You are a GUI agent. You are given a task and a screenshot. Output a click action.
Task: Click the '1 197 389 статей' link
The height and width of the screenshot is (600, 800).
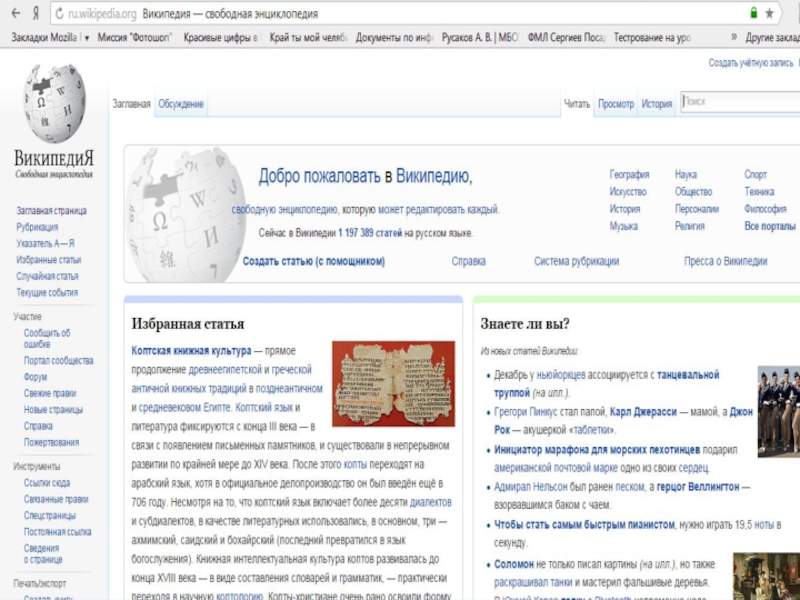pyautogui.click(x=370, y=233)
